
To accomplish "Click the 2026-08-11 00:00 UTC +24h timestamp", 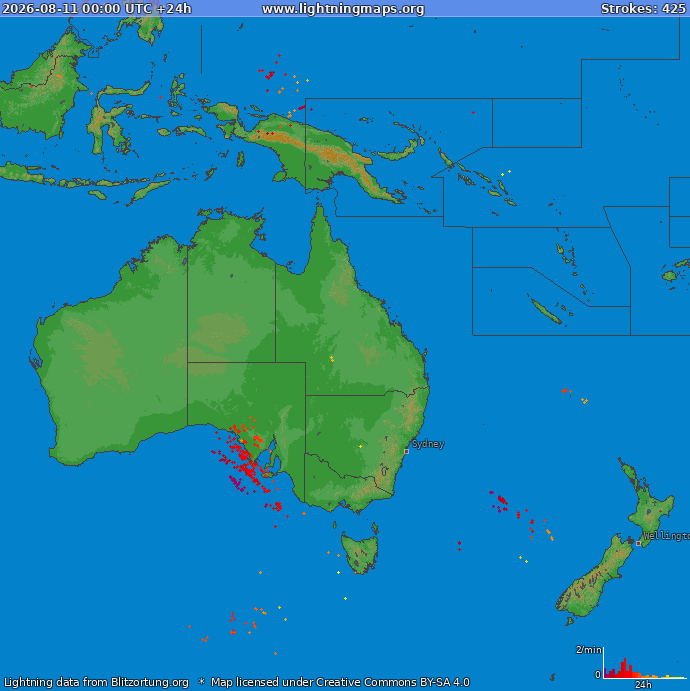I will (97, 9).
